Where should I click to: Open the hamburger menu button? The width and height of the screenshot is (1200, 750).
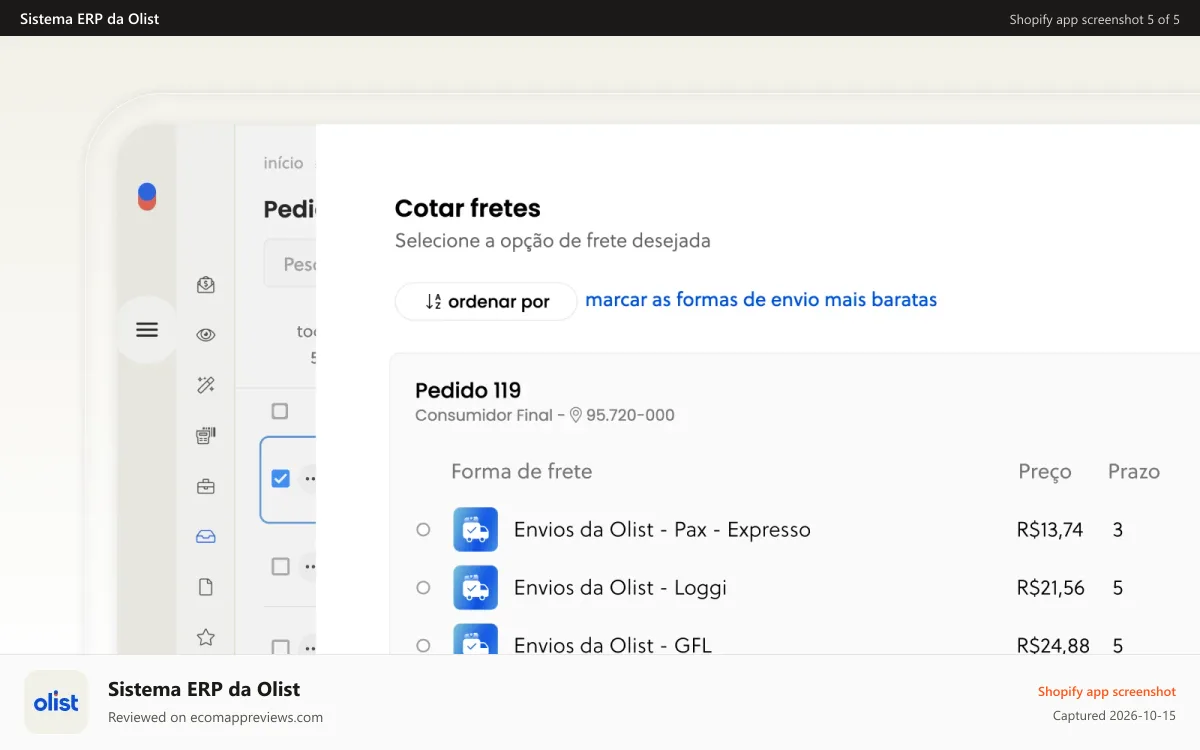pos(147,329)
